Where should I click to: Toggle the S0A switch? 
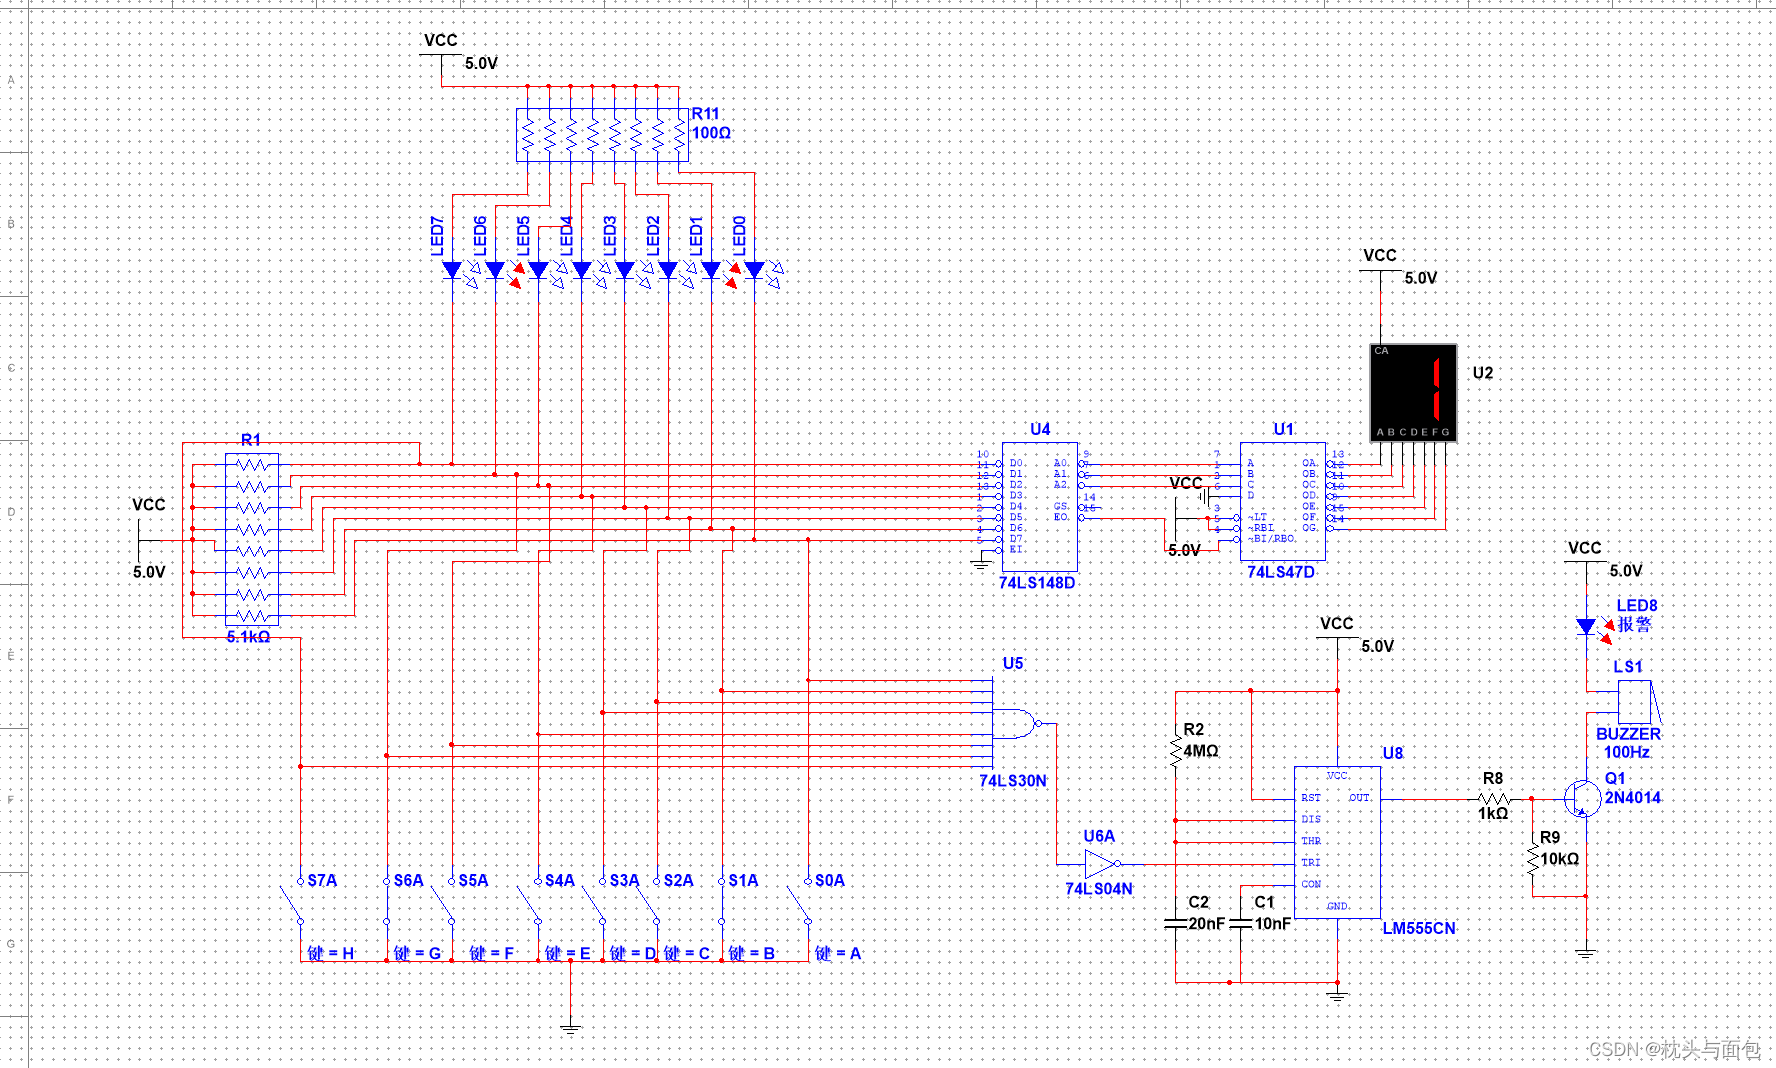[x=800, y=902]
